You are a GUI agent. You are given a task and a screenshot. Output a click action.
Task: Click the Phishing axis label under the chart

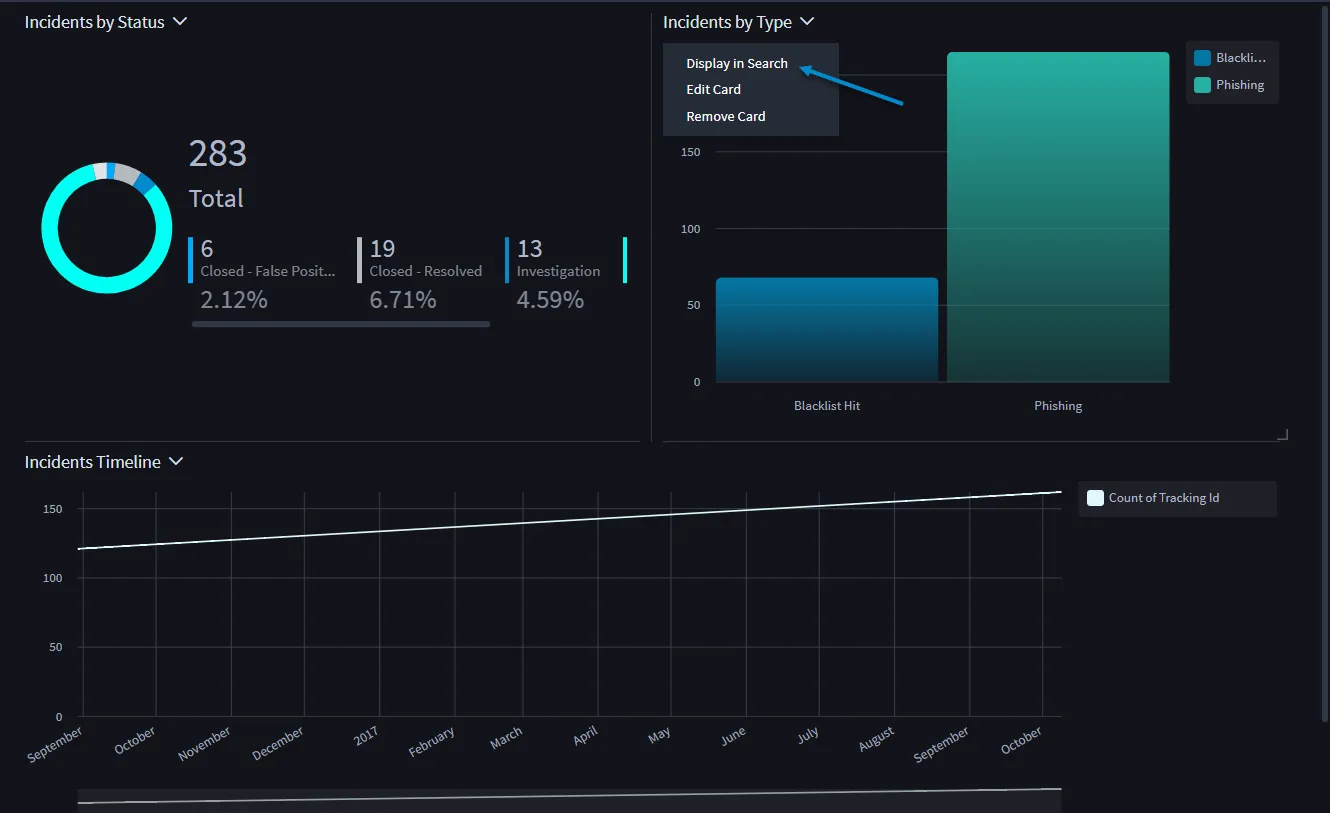coord(1058,405)
